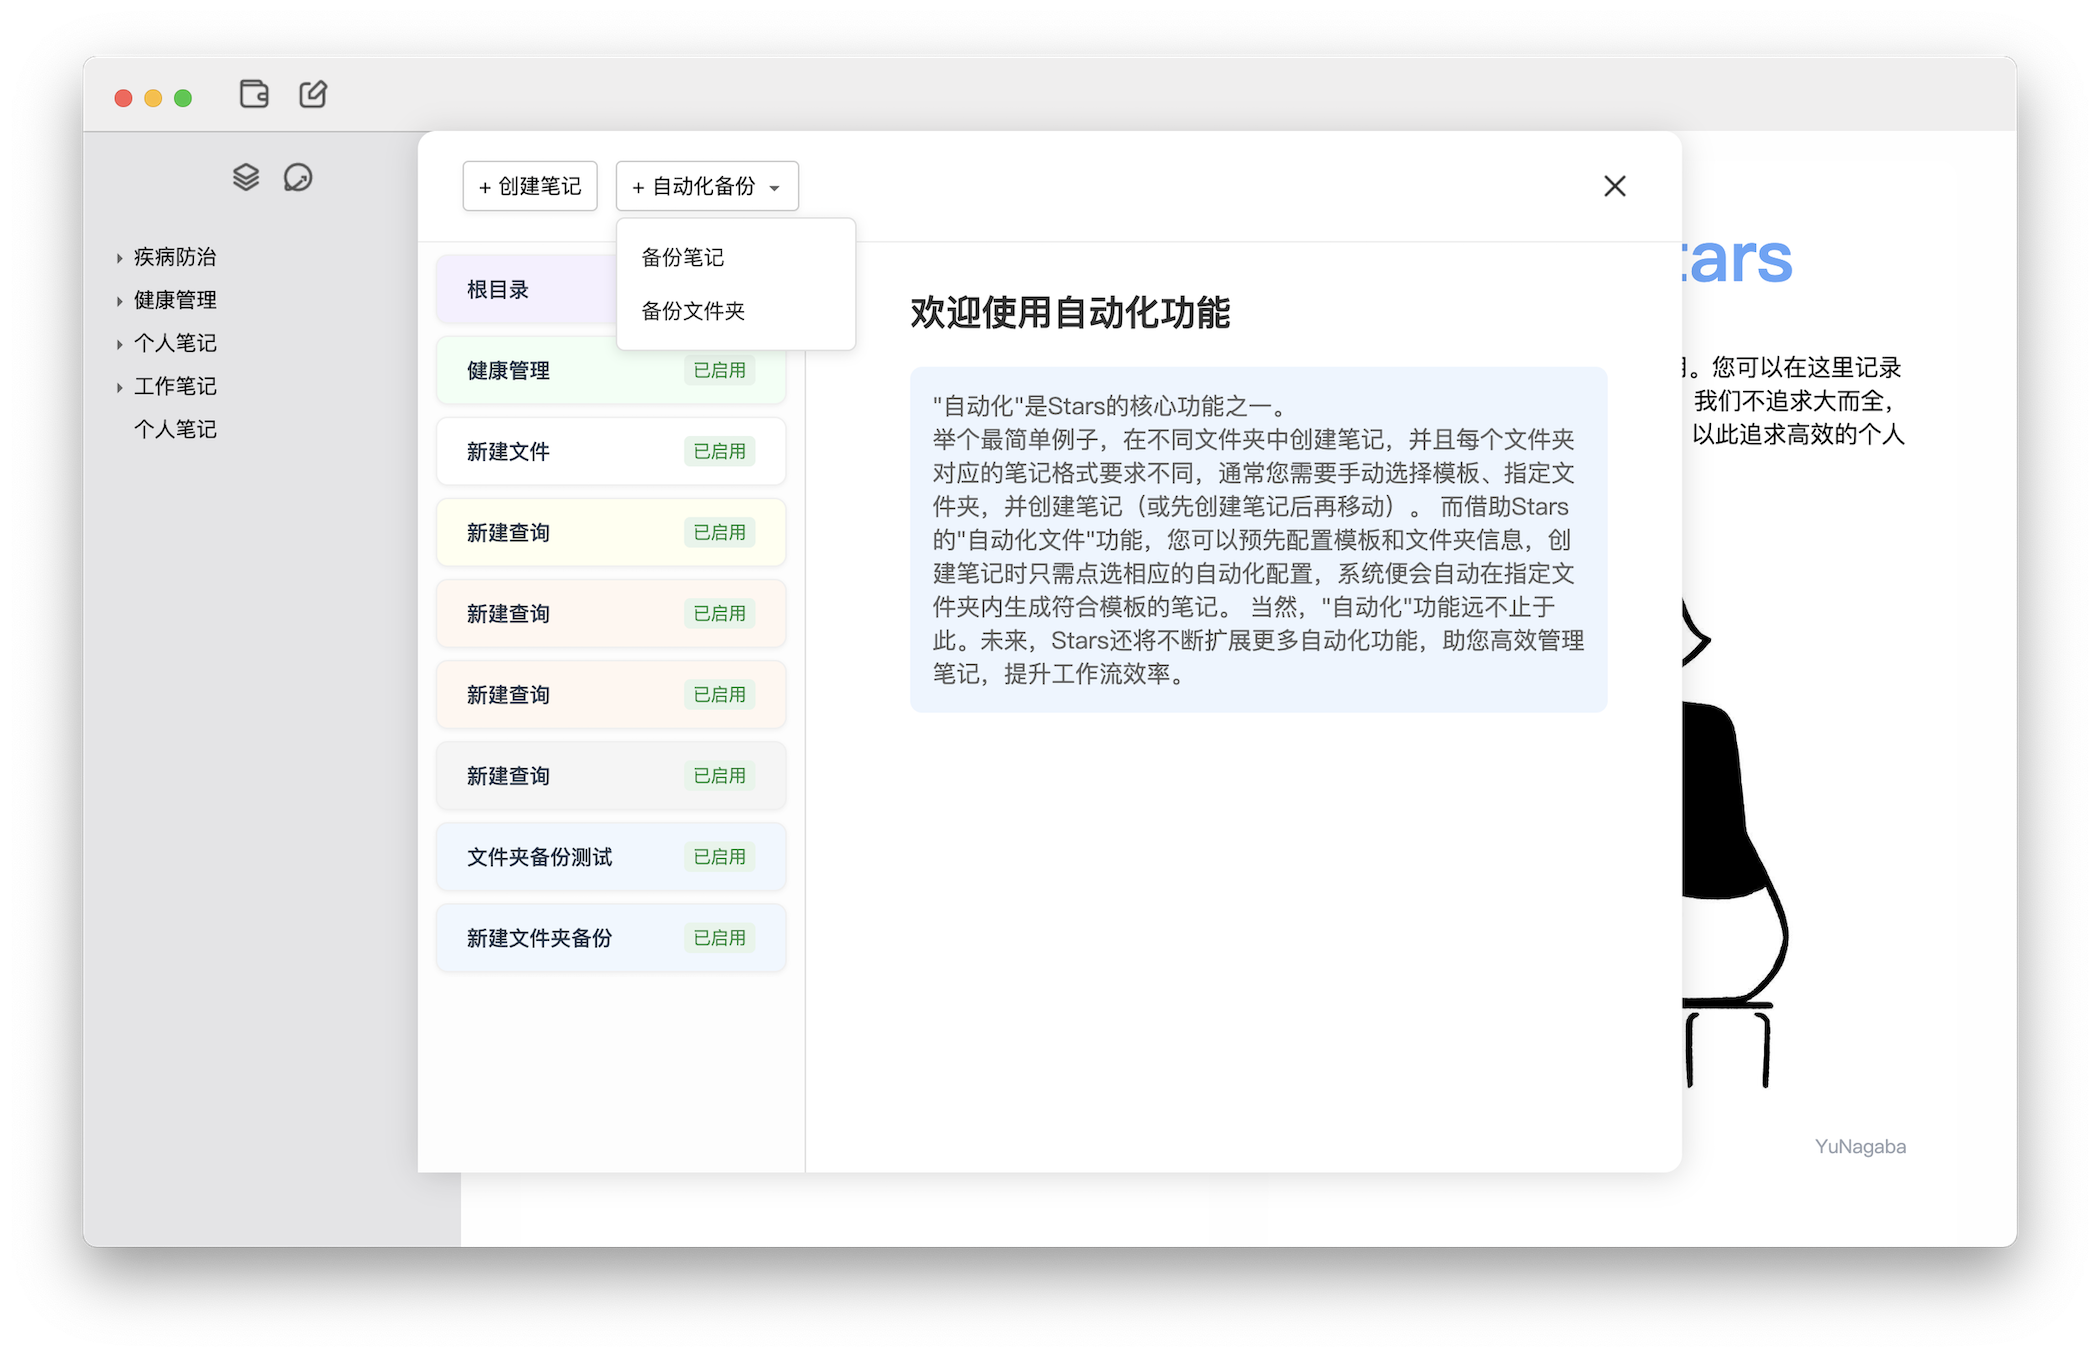Open the 自动化备份 dropdown

[706, 186]
